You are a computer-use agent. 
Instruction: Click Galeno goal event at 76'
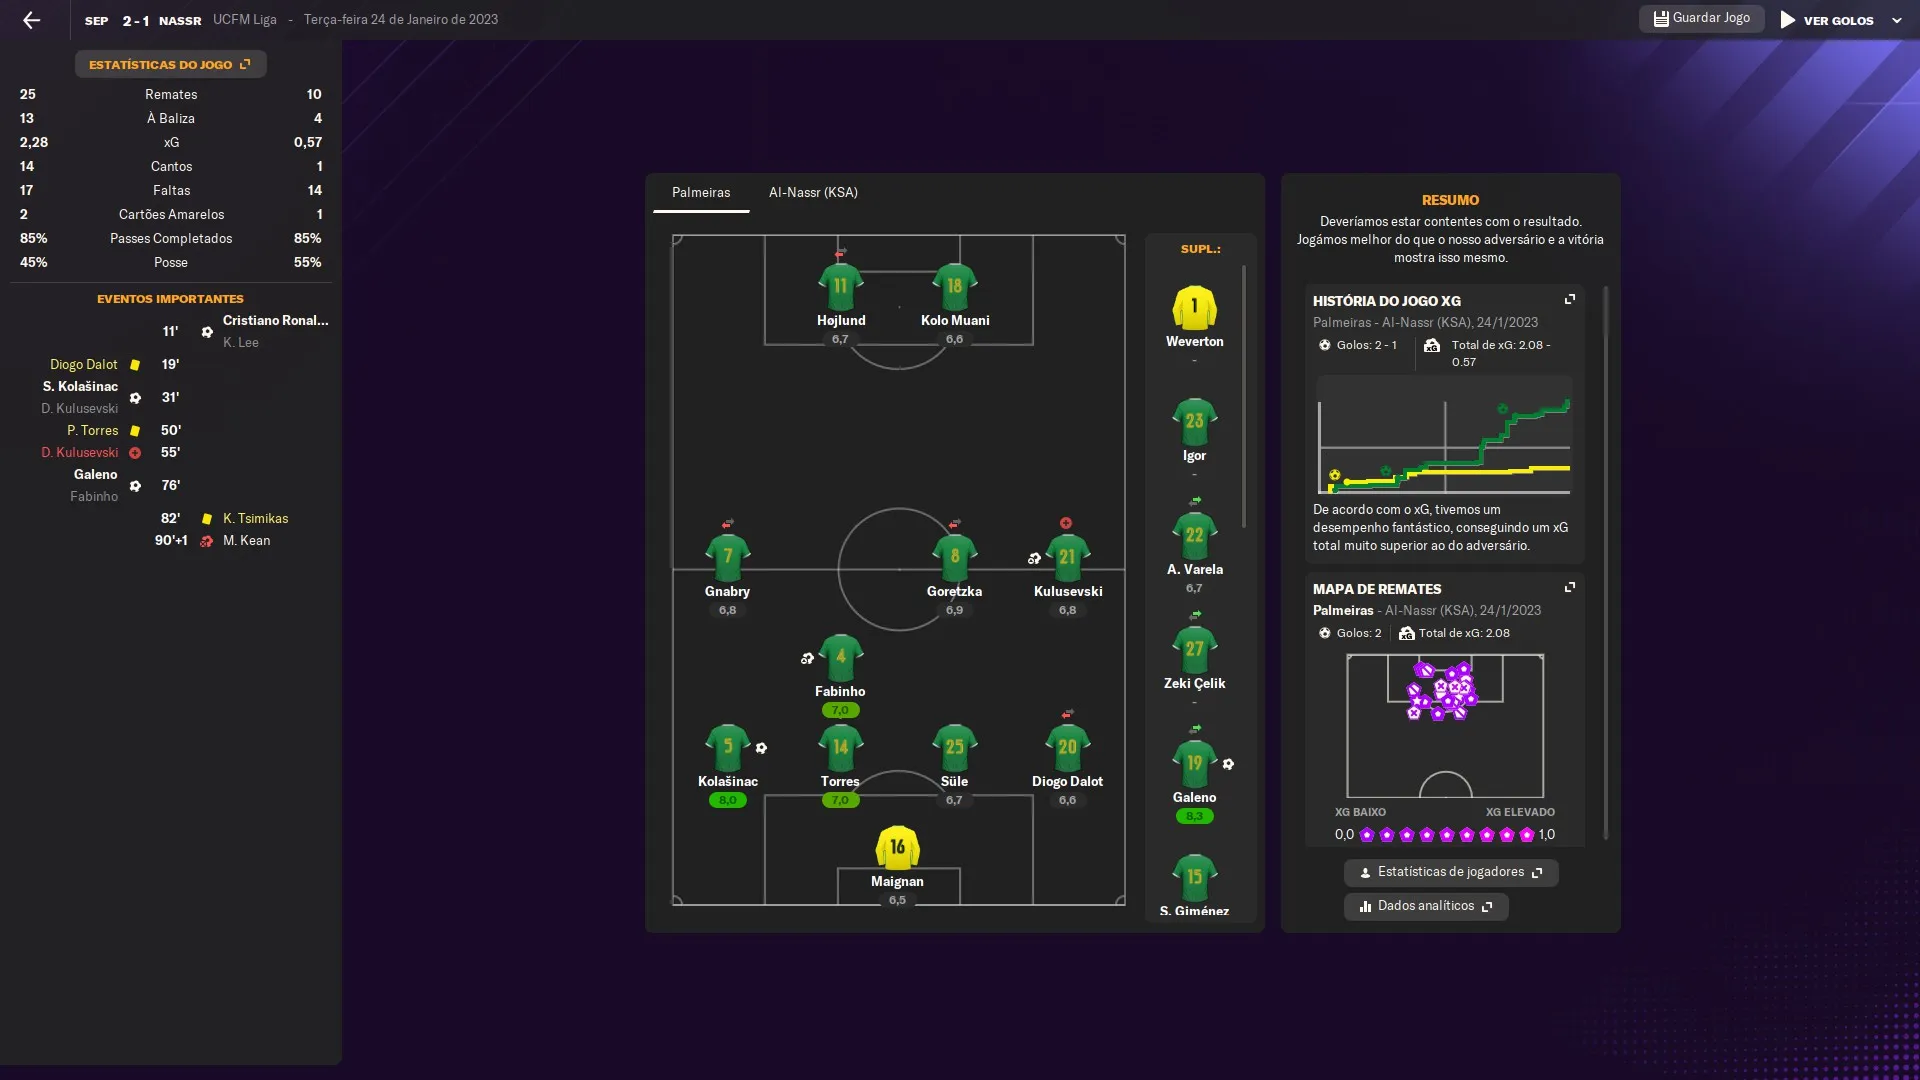pos(125,485)
